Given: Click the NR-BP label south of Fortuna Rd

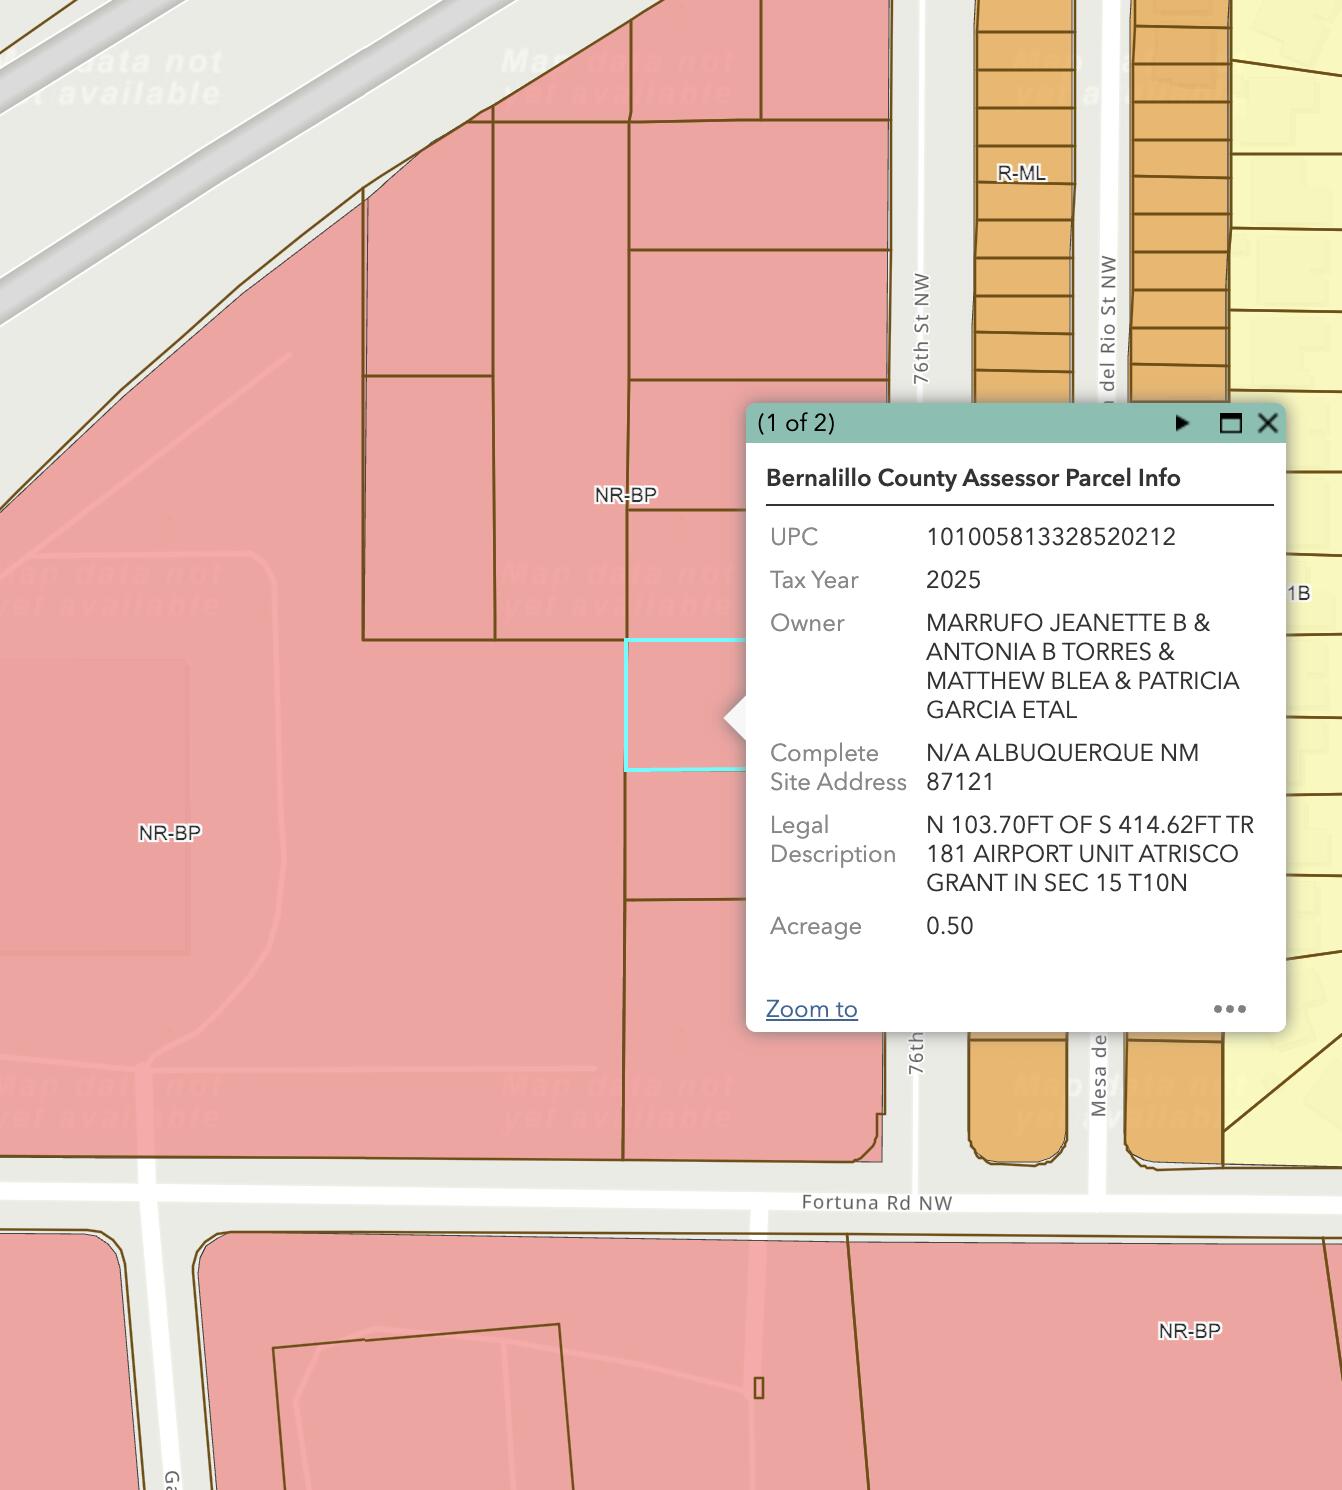Looking at the screenshot, I should point(1189,1331).
